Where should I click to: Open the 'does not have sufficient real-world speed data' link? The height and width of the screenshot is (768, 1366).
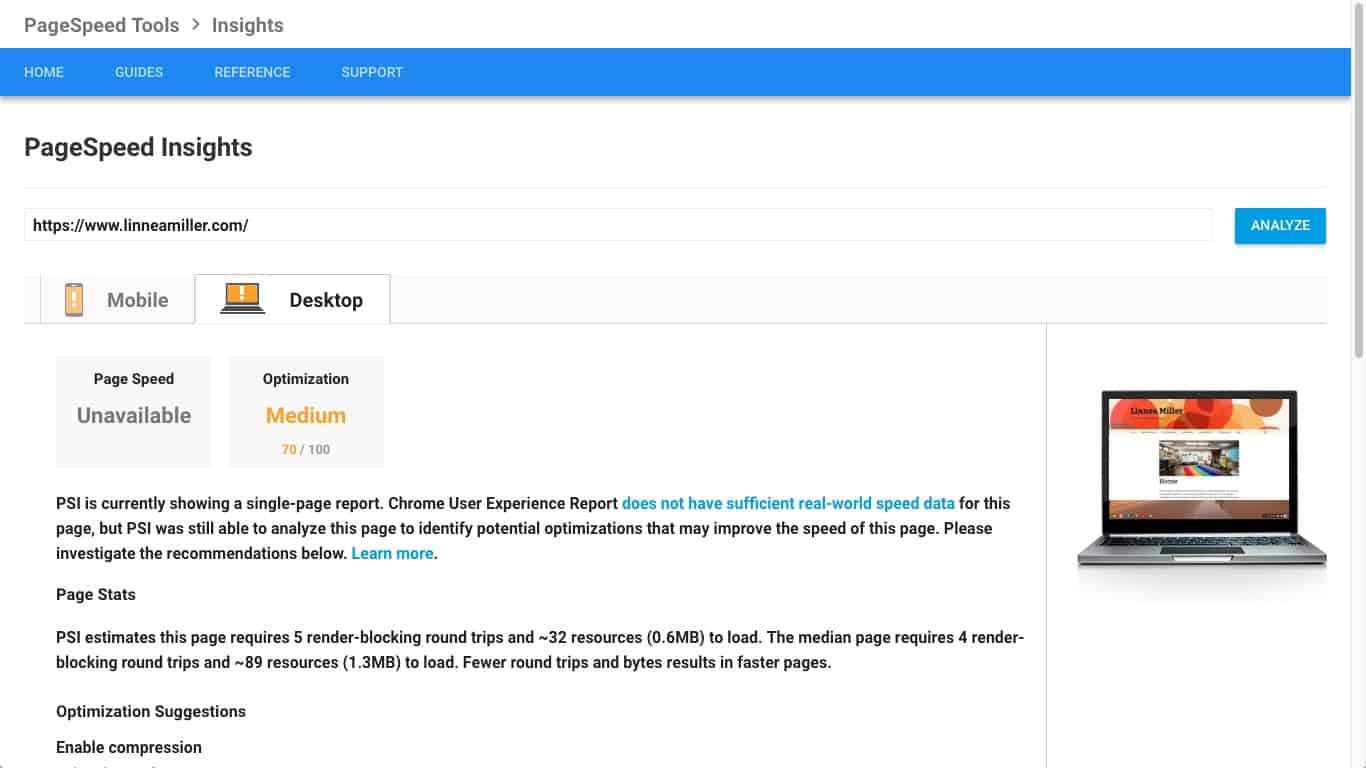pos(788,503)
